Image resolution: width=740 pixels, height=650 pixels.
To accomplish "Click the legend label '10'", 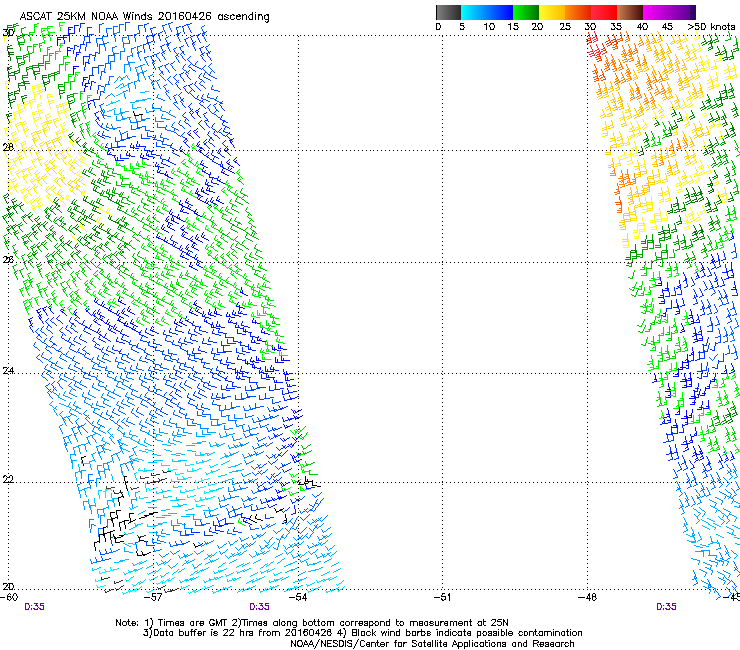I will pos(489,27).
